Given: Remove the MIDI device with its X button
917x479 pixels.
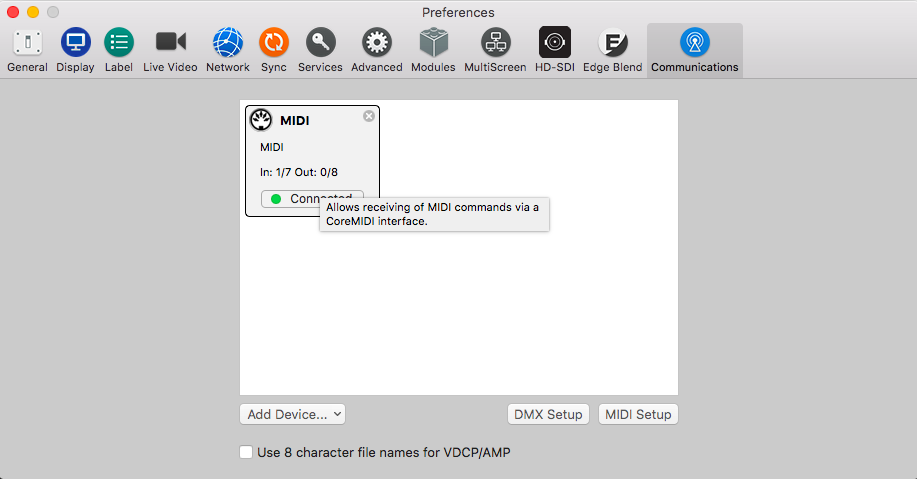Looking at the screenshot, I should 369,116.
